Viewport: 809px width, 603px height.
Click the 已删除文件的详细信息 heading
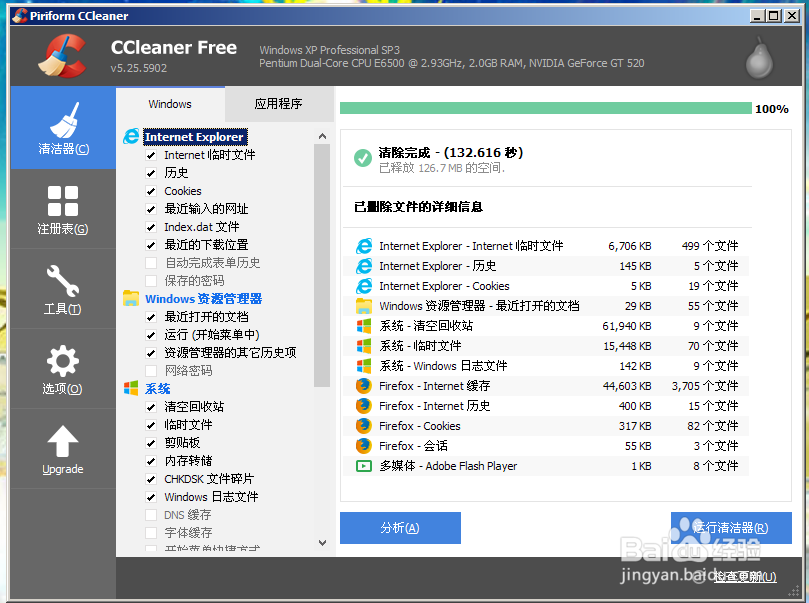click(418, 207)
